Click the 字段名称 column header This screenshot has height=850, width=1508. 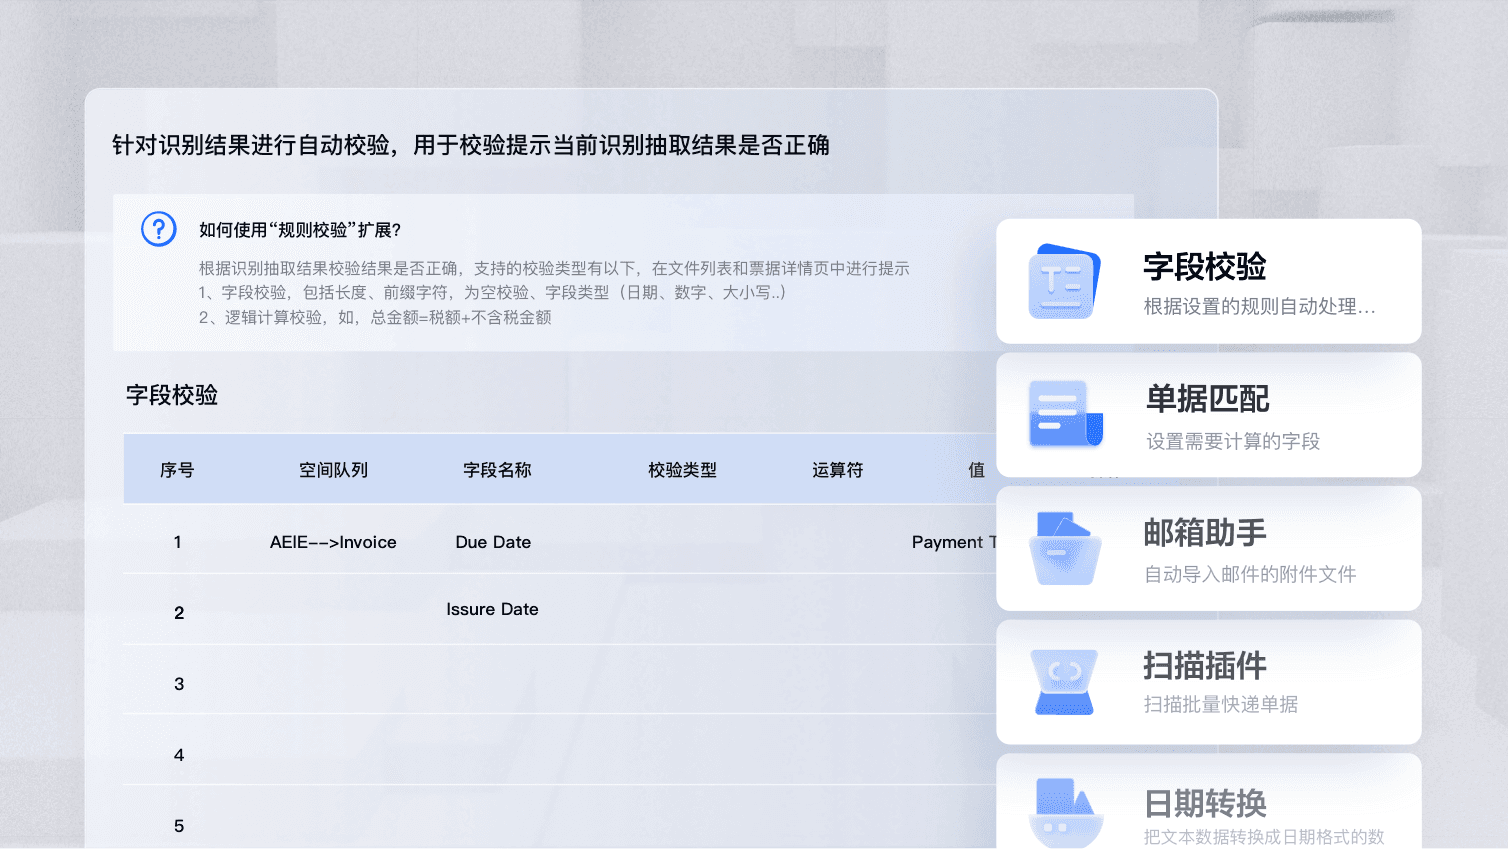497,470
